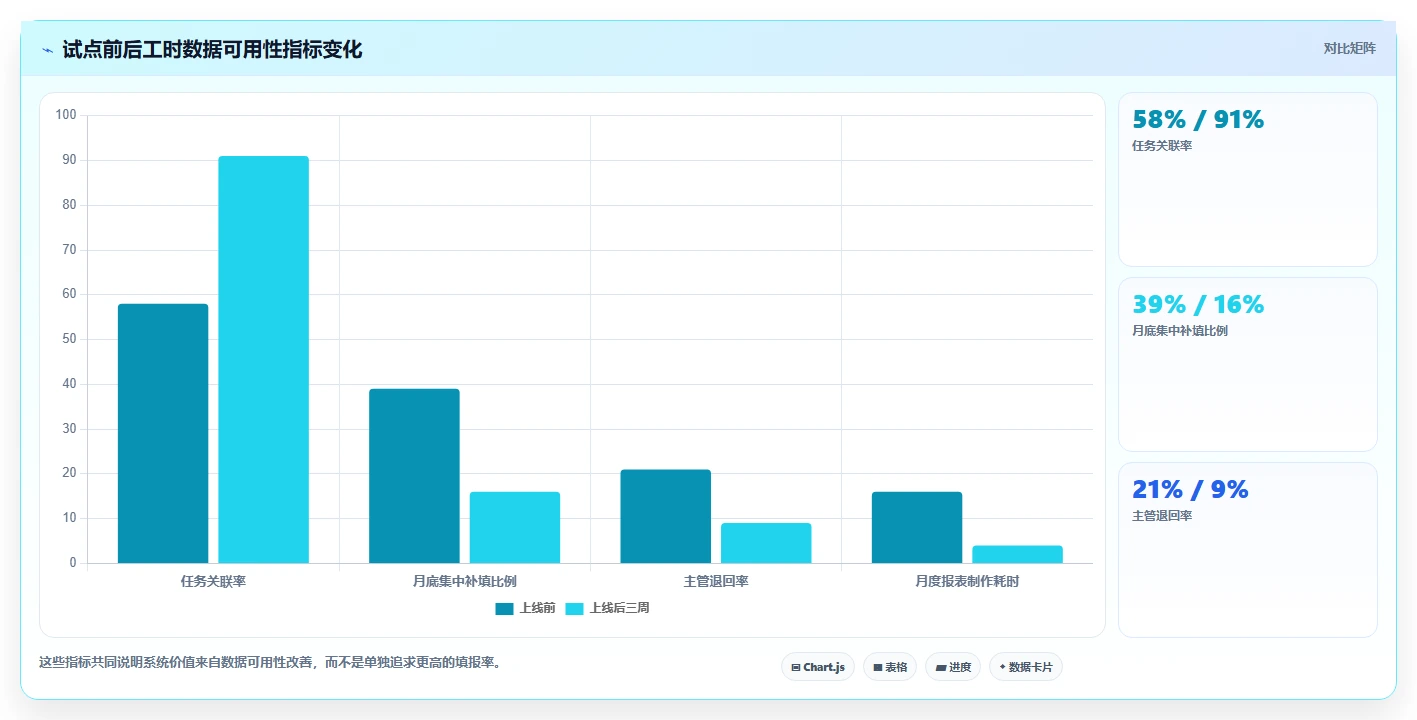Click the 50 y-axis tick label

tap(69, 339)
